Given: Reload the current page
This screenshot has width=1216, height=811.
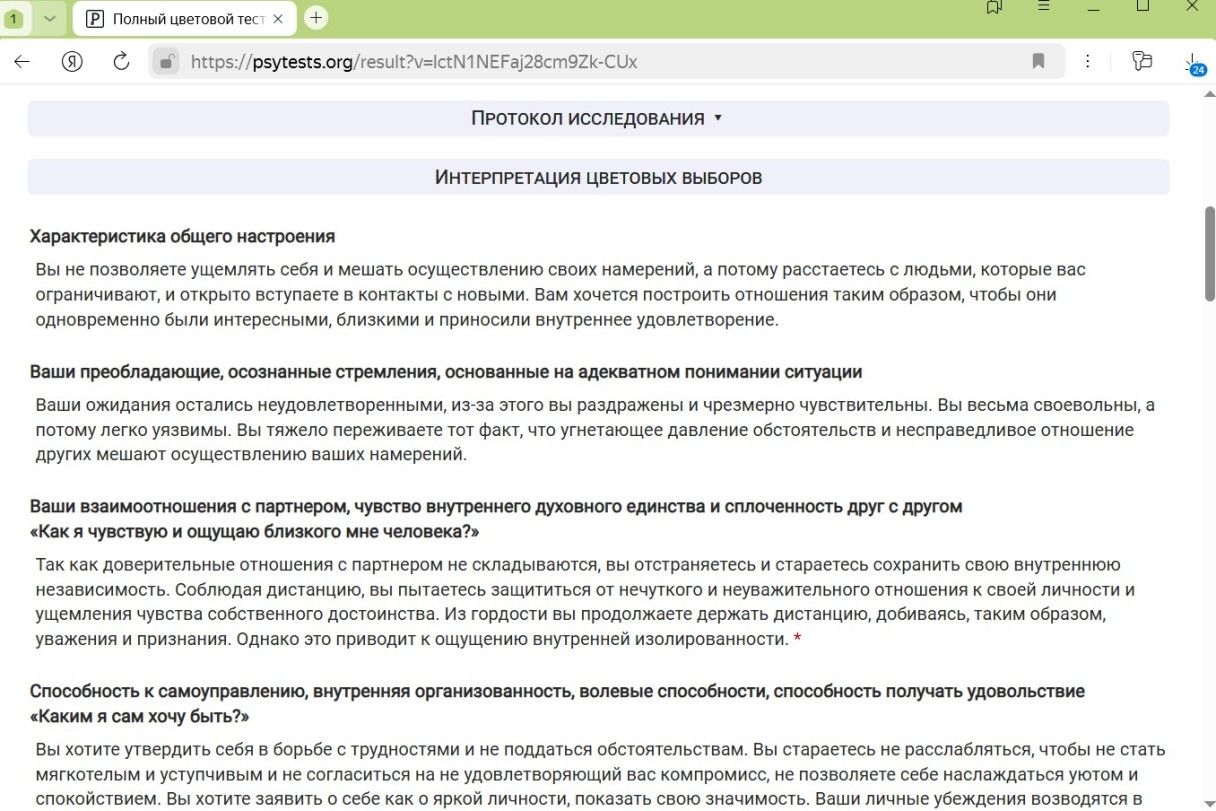Looking at the screenshot, I should (x=121, y=60).
